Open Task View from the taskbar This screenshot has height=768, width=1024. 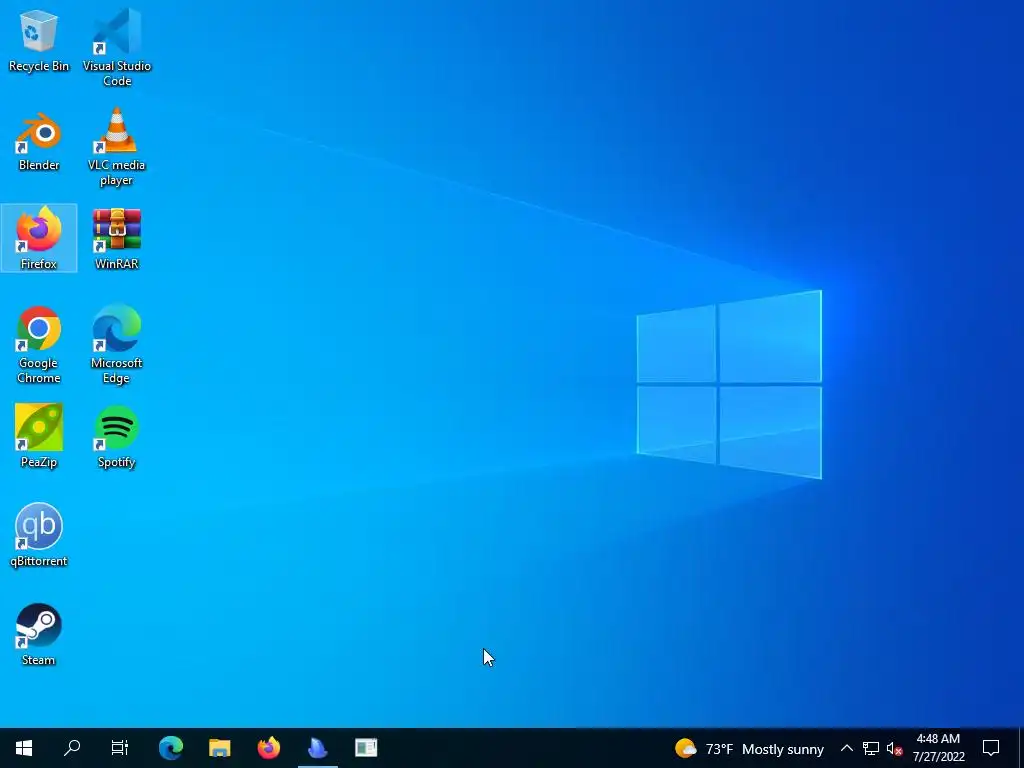coord(120,748)
